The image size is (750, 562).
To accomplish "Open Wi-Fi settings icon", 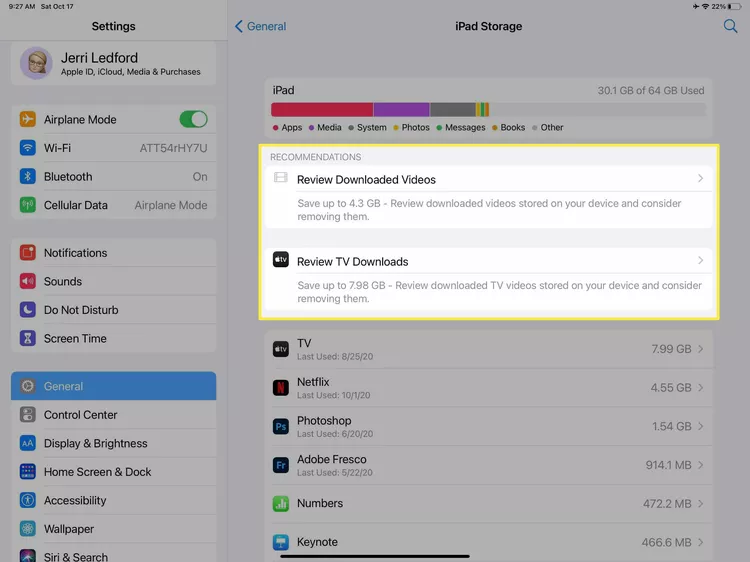I will click(28, 148).
